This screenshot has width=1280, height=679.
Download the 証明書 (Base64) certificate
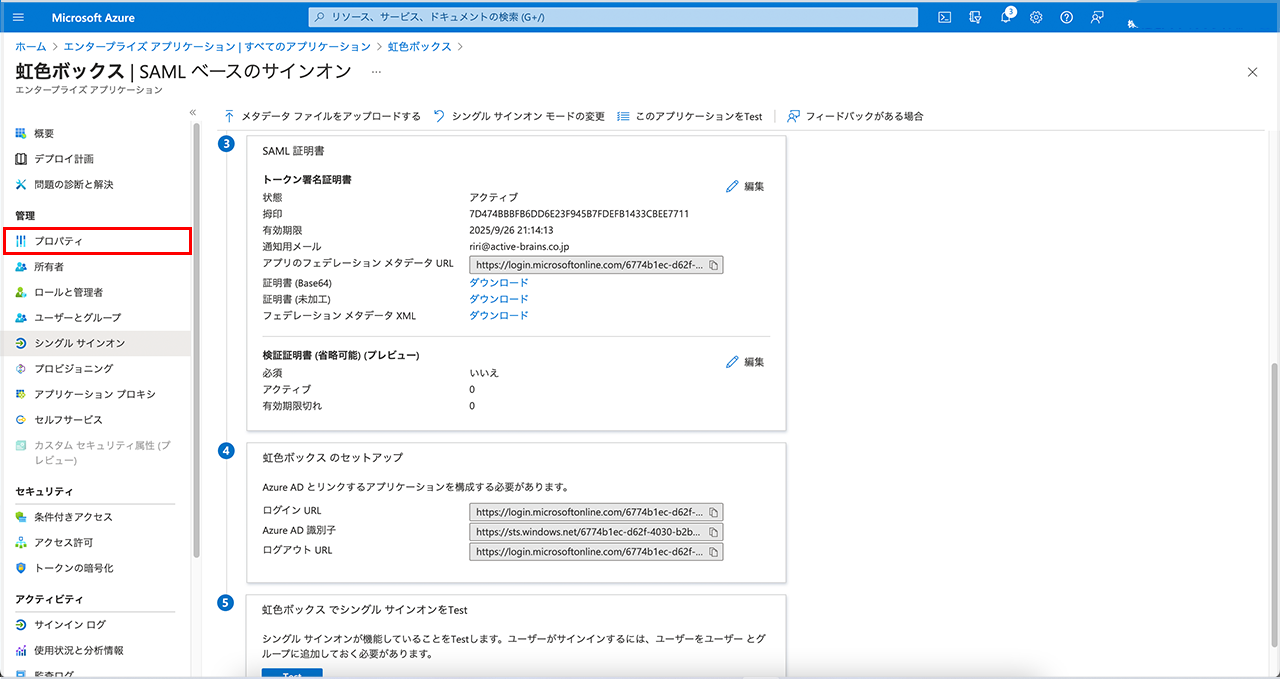pos(498,283)
